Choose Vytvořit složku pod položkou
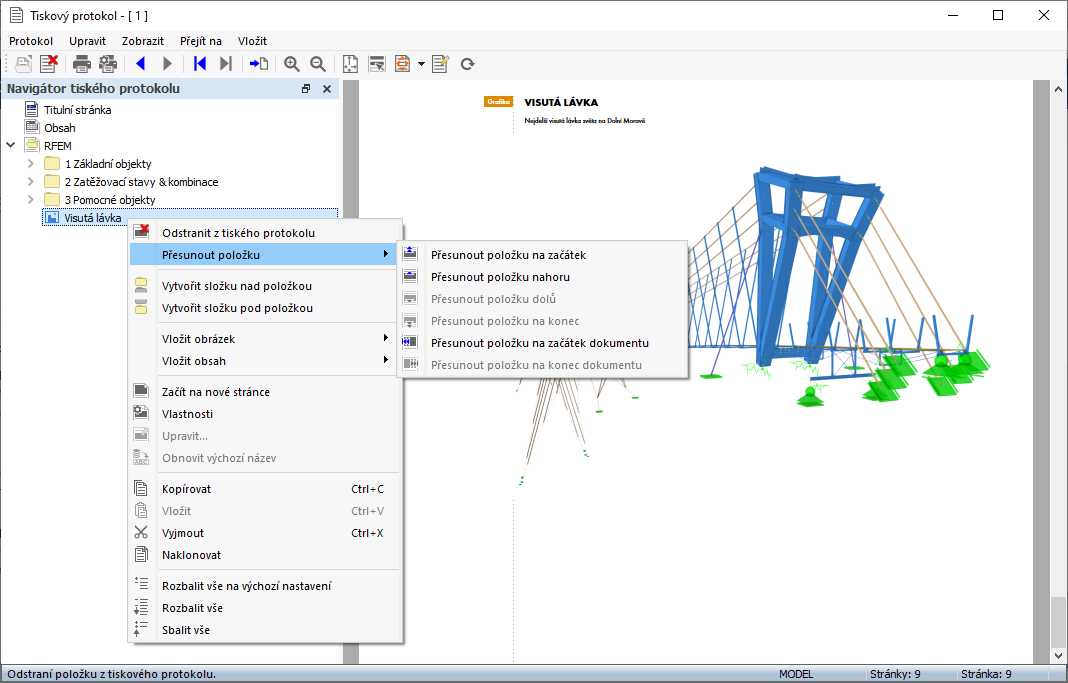The image size is (1068, 683). [265, 308]
